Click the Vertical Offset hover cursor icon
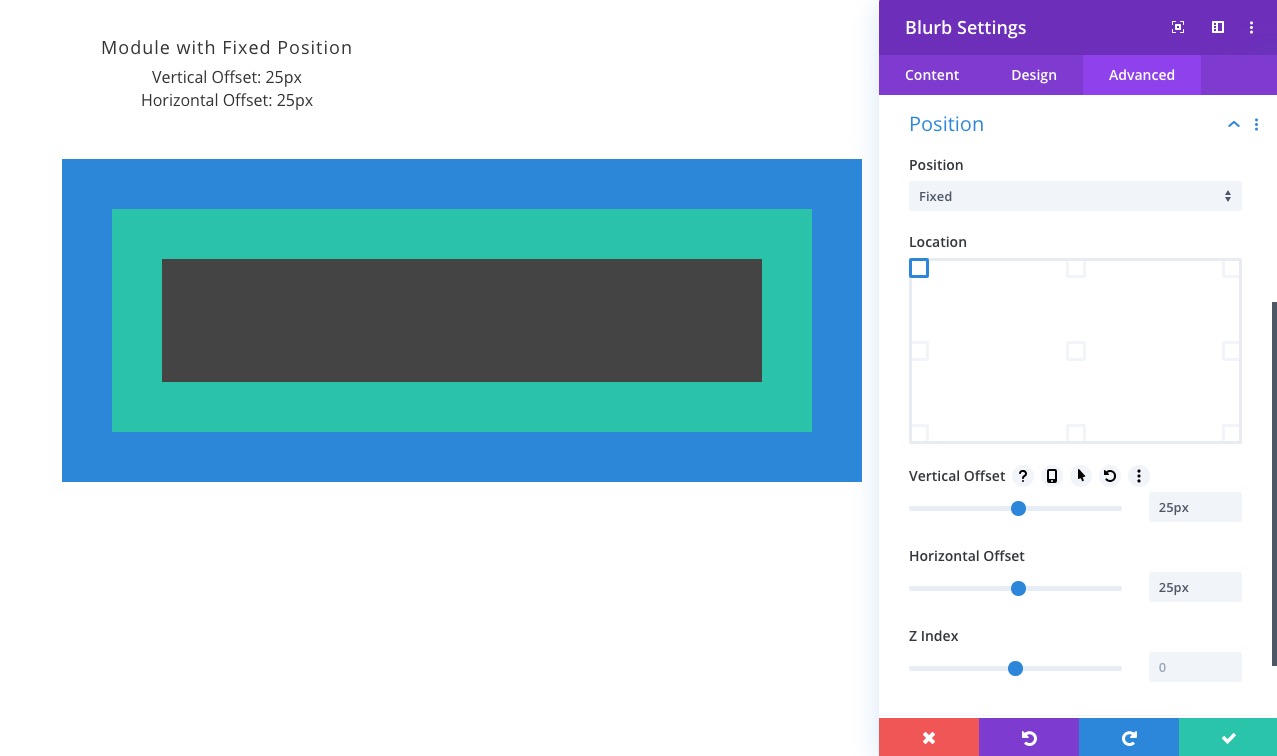Viewport: 1277px width, 756px height. pyautogui.click(x=1081, y=476)
